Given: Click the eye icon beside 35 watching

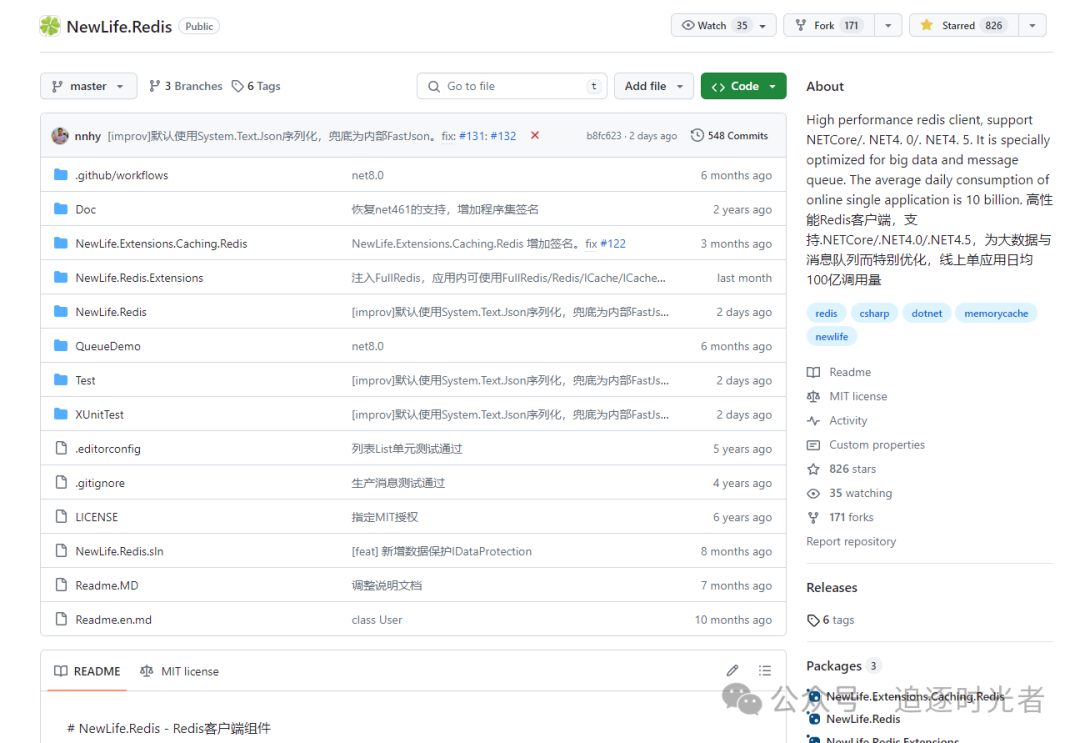Looking at the screenshot, I should (813, 493).
